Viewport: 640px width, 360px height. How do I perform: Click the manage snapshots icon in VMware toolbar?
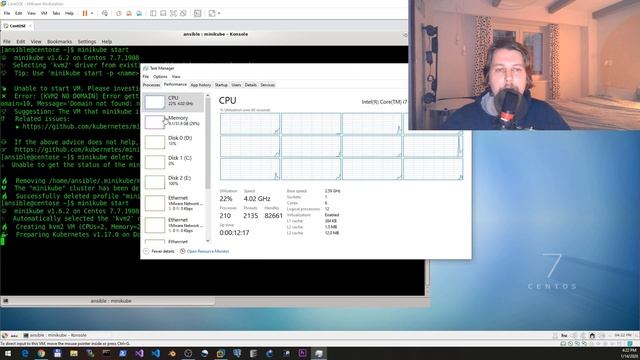tap(139, 13)
